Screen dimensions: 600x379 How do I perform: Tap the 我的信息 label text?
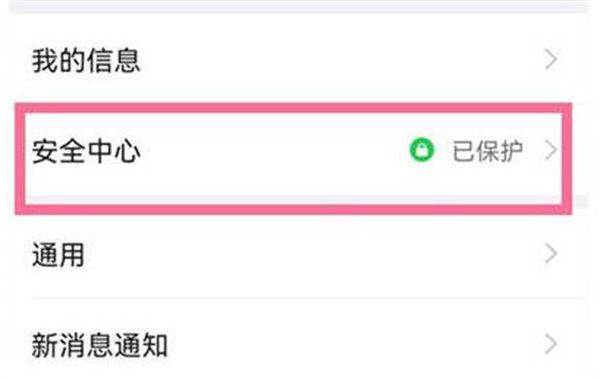click(86, 60)
